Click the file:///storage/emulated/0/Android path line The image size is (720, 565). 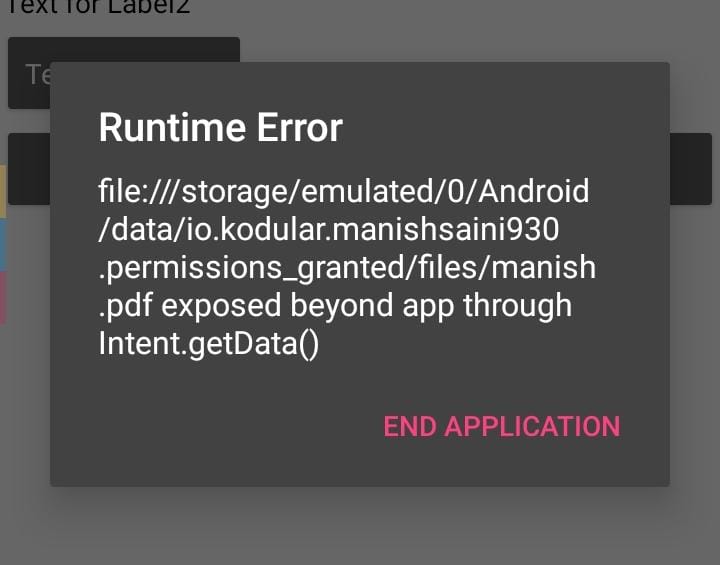[x=343, y=190]
